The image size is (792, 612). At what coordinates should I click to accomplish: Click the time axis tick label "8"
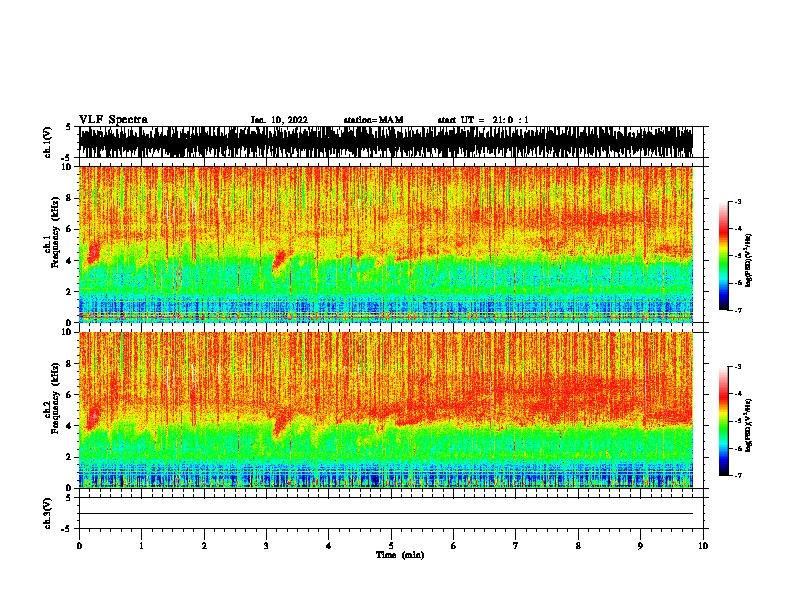(578, 546)
